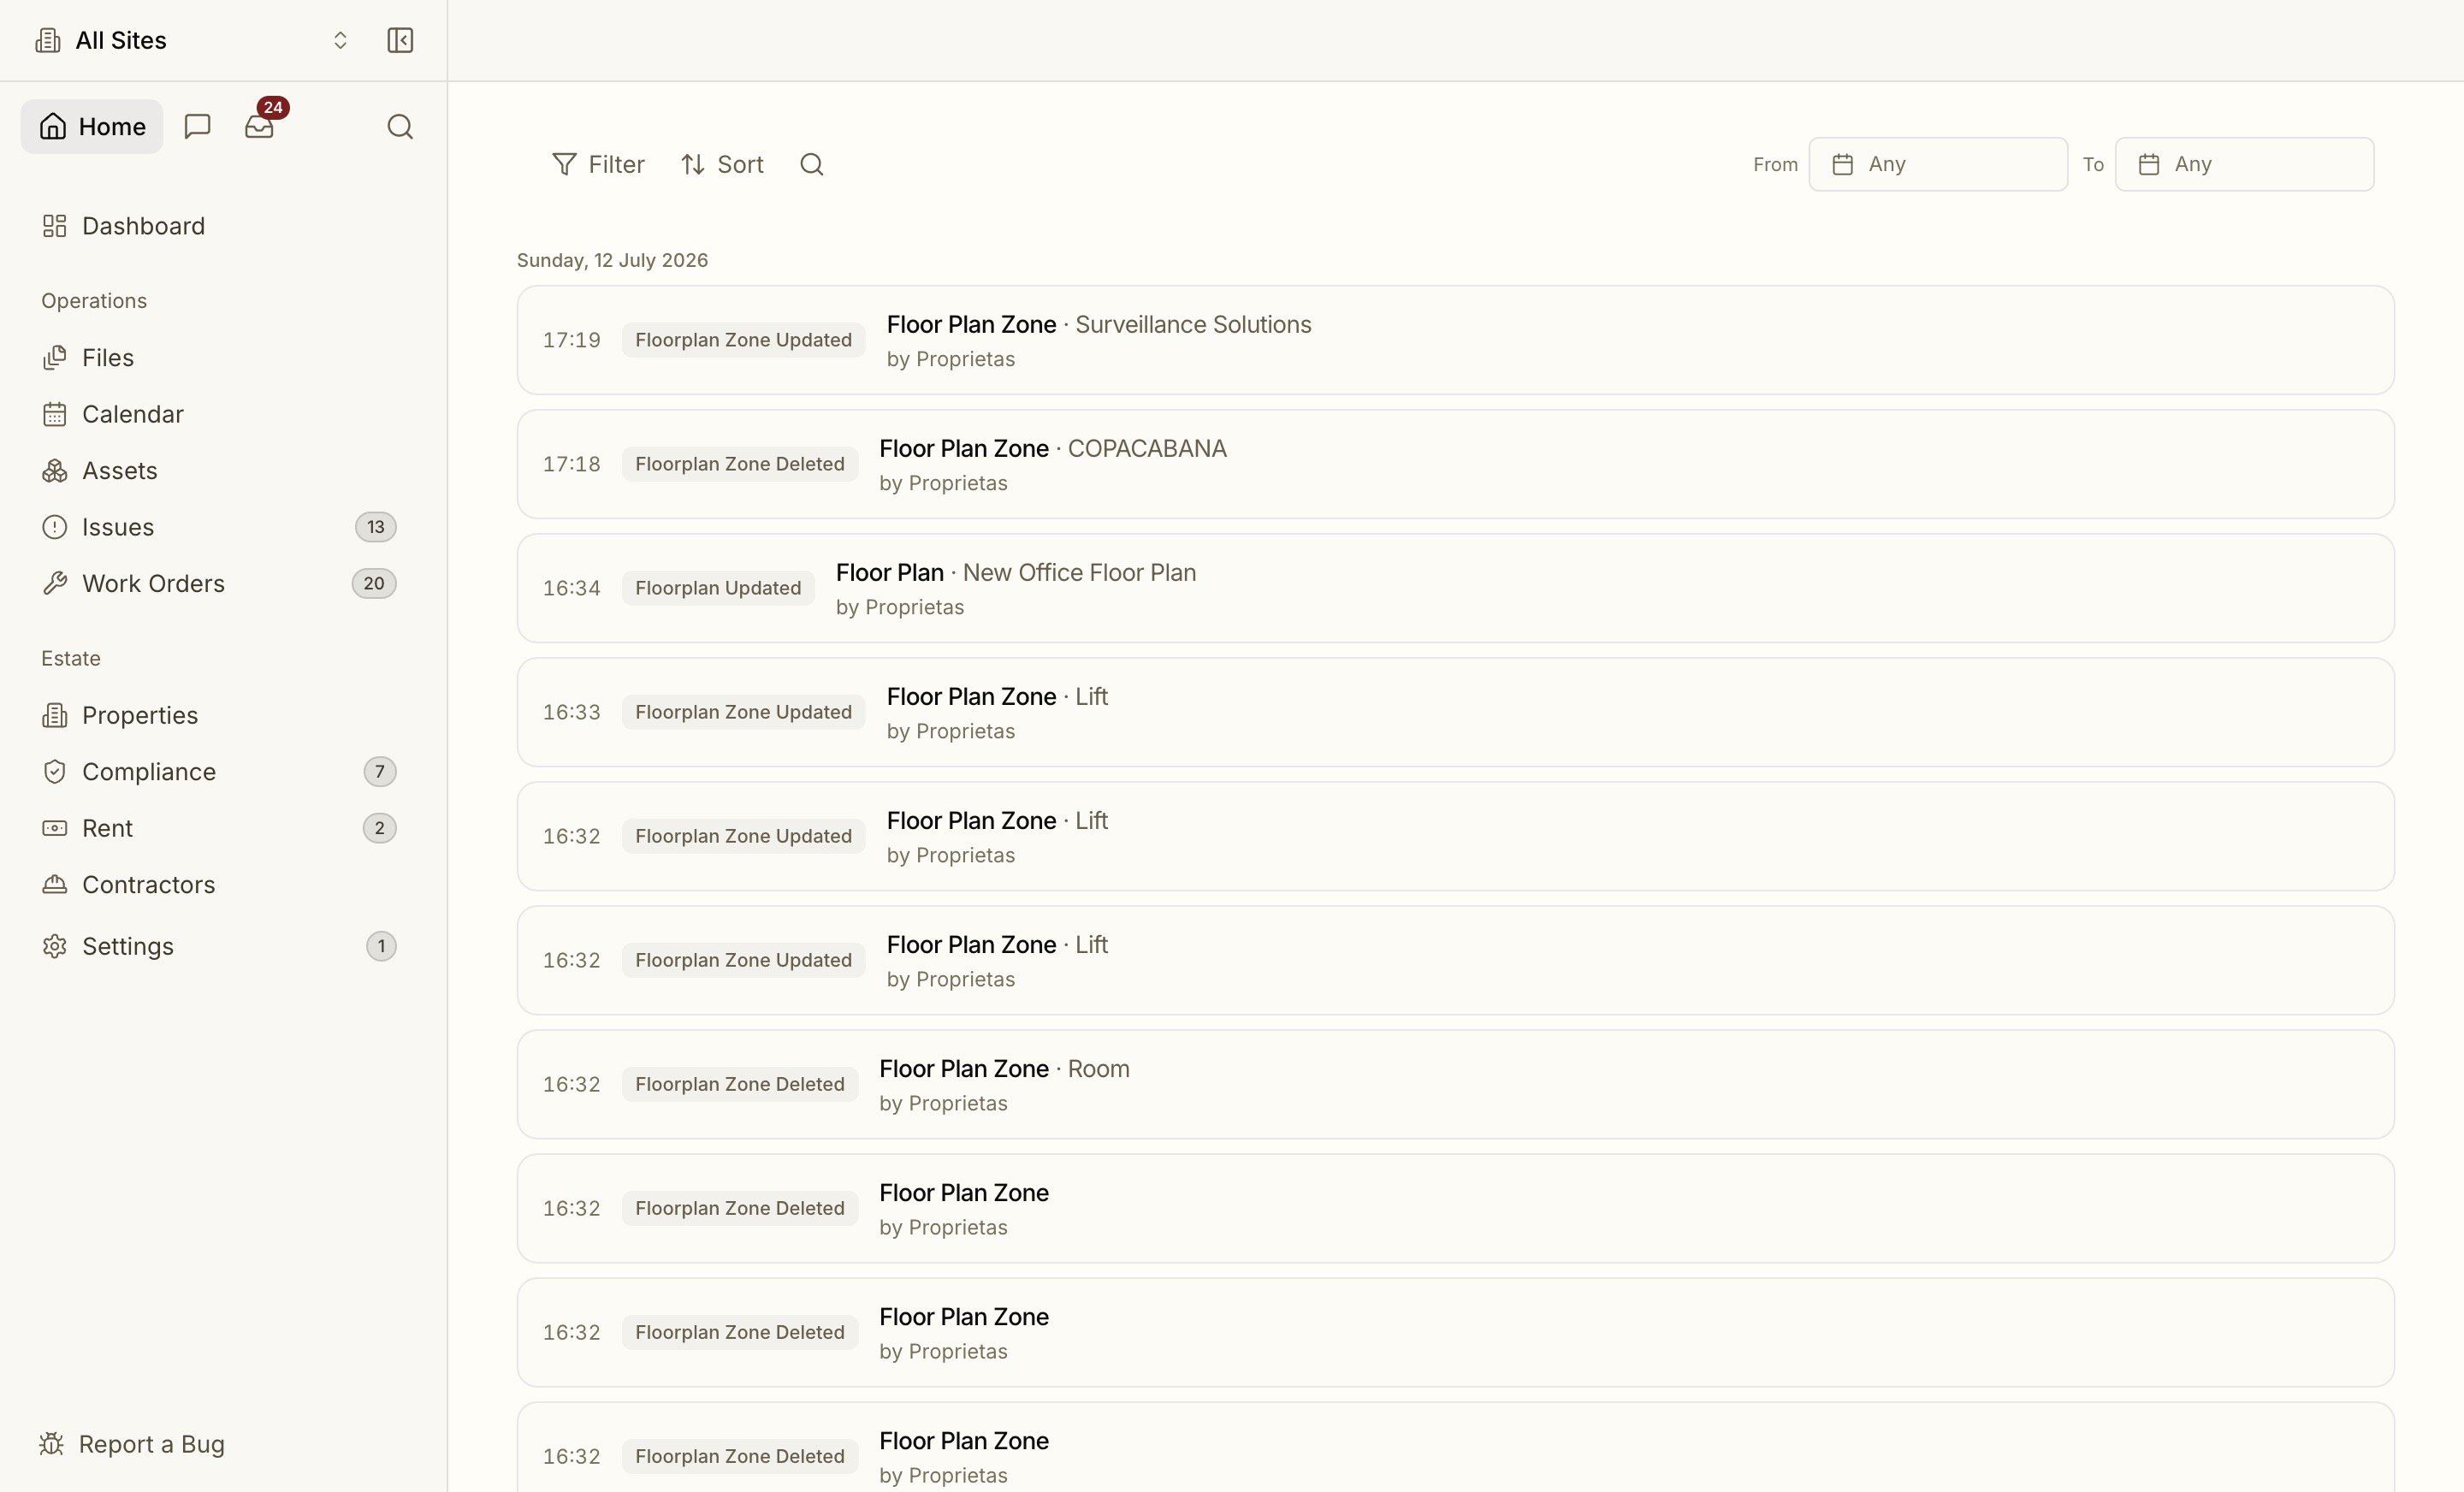The width and height of the screenshot is (2464, 1492).
Task: Open the Surveillance Solutions zone entry
Action: click(x=1456, y=340)
